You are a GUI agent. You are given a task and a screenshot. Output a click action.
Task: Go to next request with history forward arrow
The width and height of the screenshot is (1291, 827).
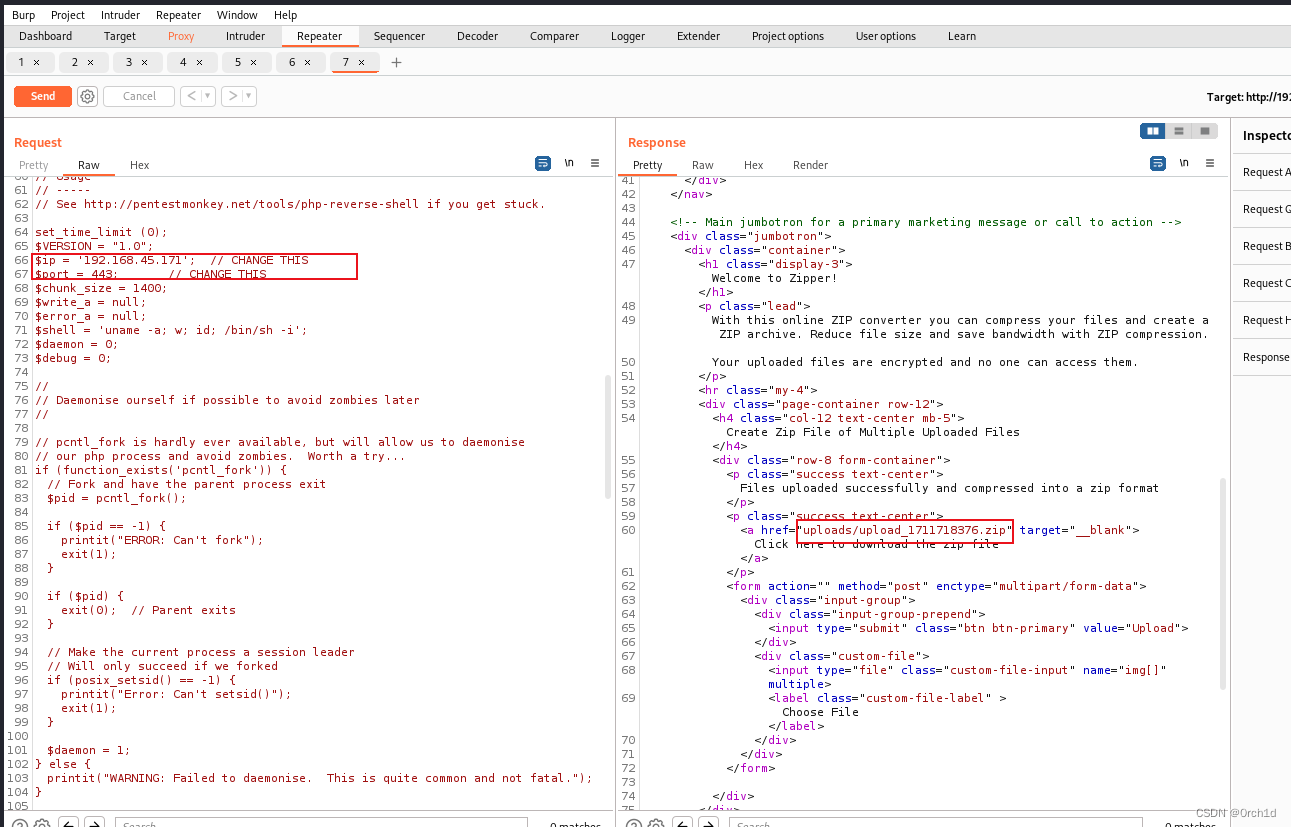[x=232, y=96]
